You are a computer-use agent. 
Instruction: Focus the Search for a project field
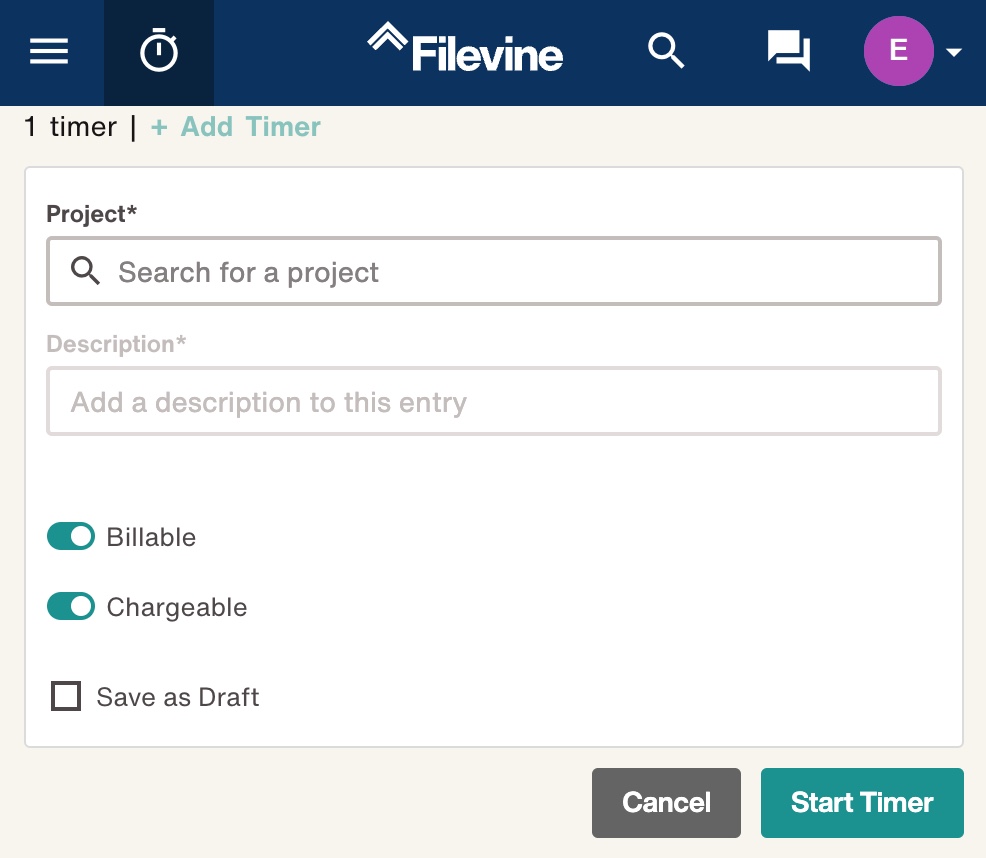[520, 272]
